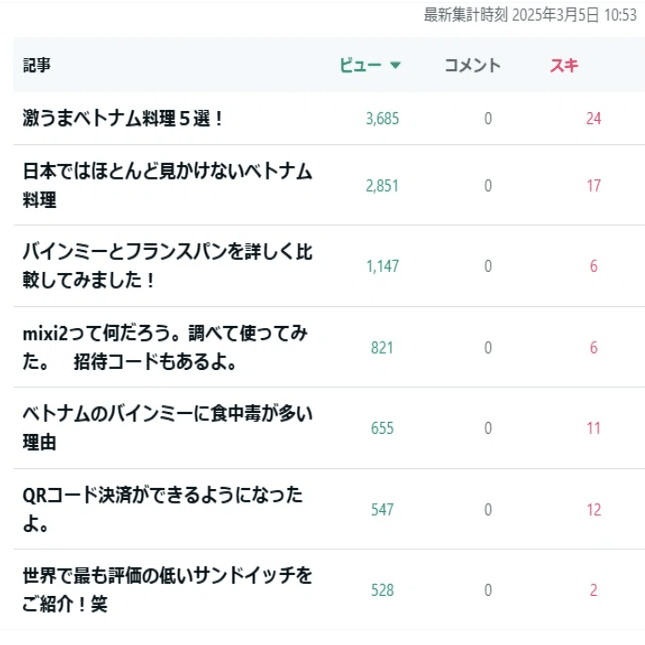This screenshot has width=645, height=645.
Task: Click the sort arrow next to ビュー
Action: coord(395,65)
